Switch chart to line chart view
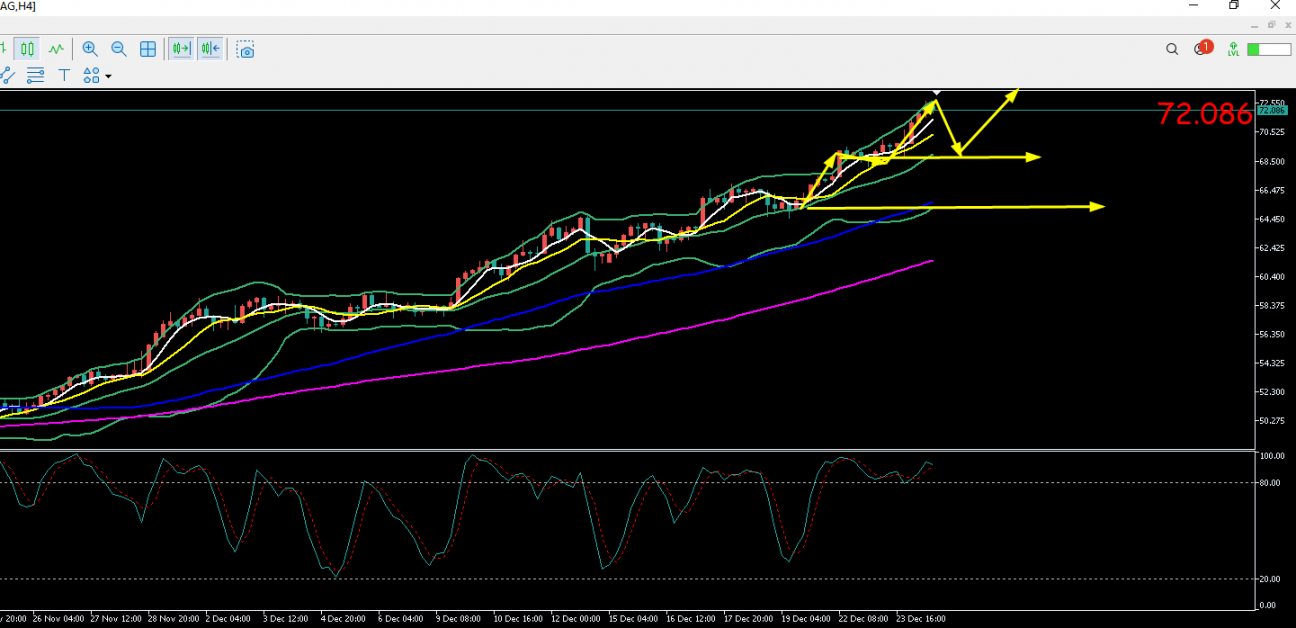 [x=56, y=48]
